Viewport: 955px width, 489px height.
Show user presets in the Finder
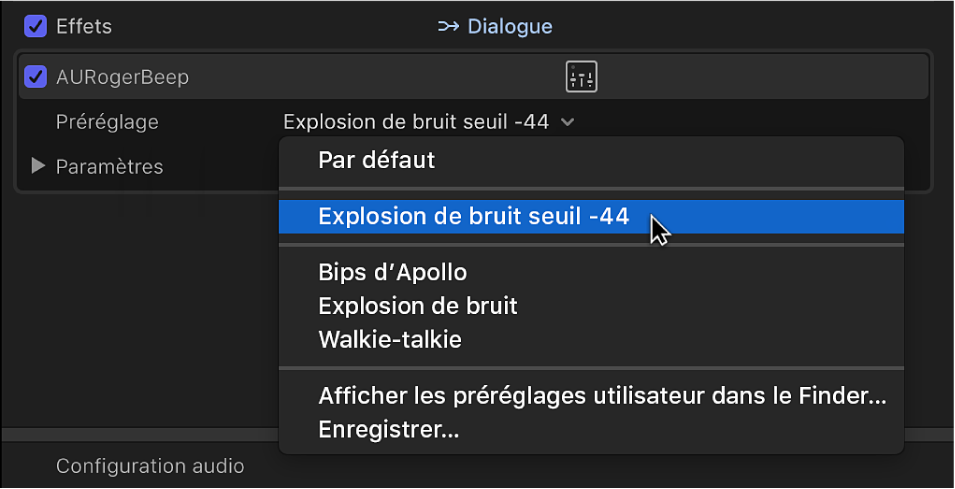pos(602,396)
